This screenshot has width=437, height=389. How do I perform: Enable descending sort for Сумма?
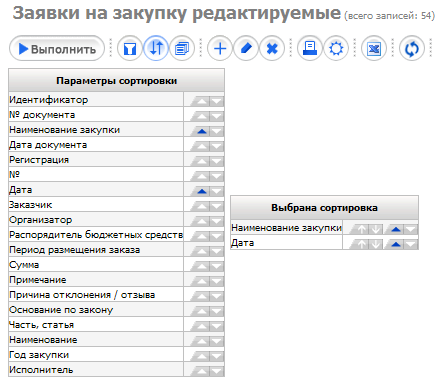[217, 266]
